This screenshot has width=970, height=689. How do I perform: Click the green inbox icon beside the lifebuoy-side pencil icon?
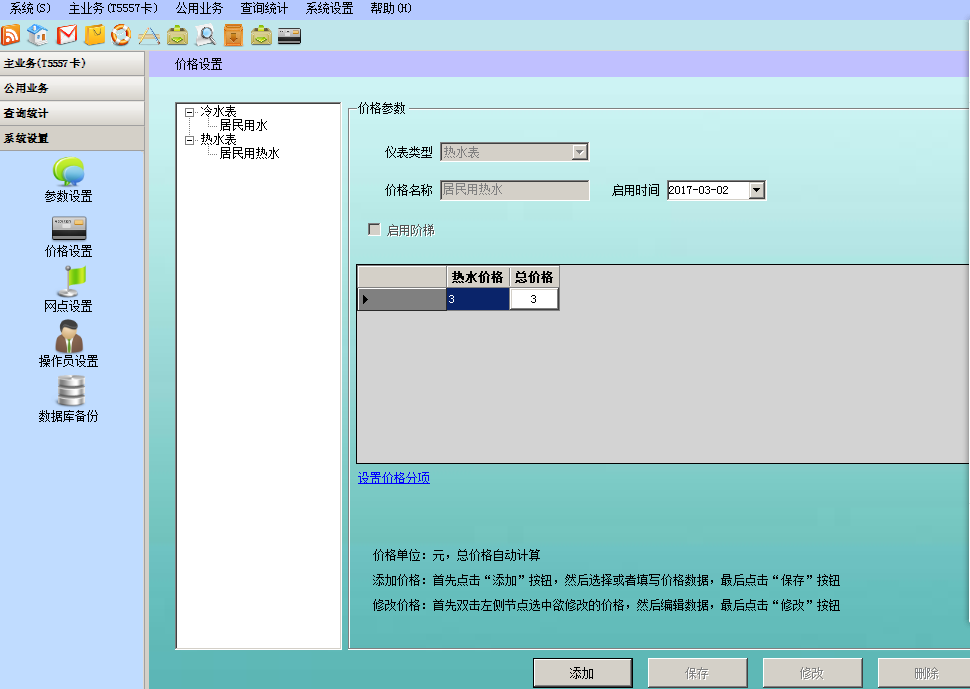pyautogui.click(x=178, y=35)
